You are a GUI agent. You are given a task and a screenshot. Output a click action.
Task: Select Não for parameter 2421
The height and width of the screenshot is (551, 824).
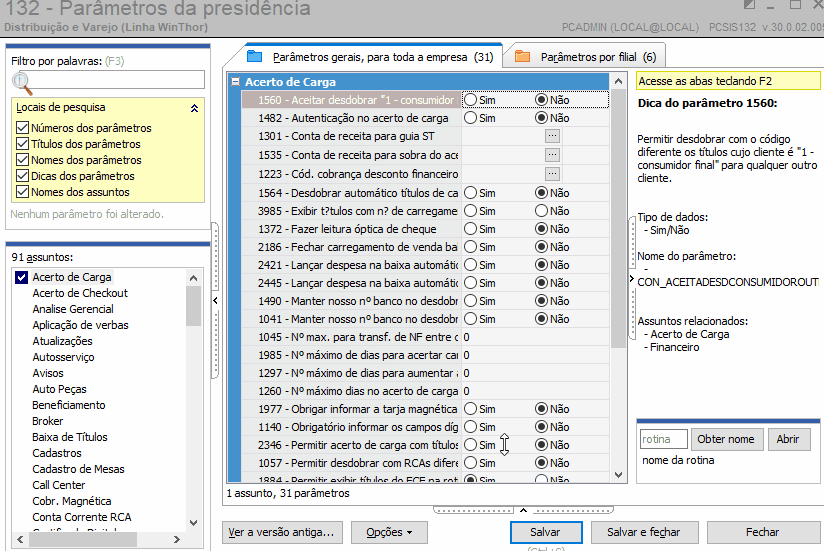coord(541,265)
